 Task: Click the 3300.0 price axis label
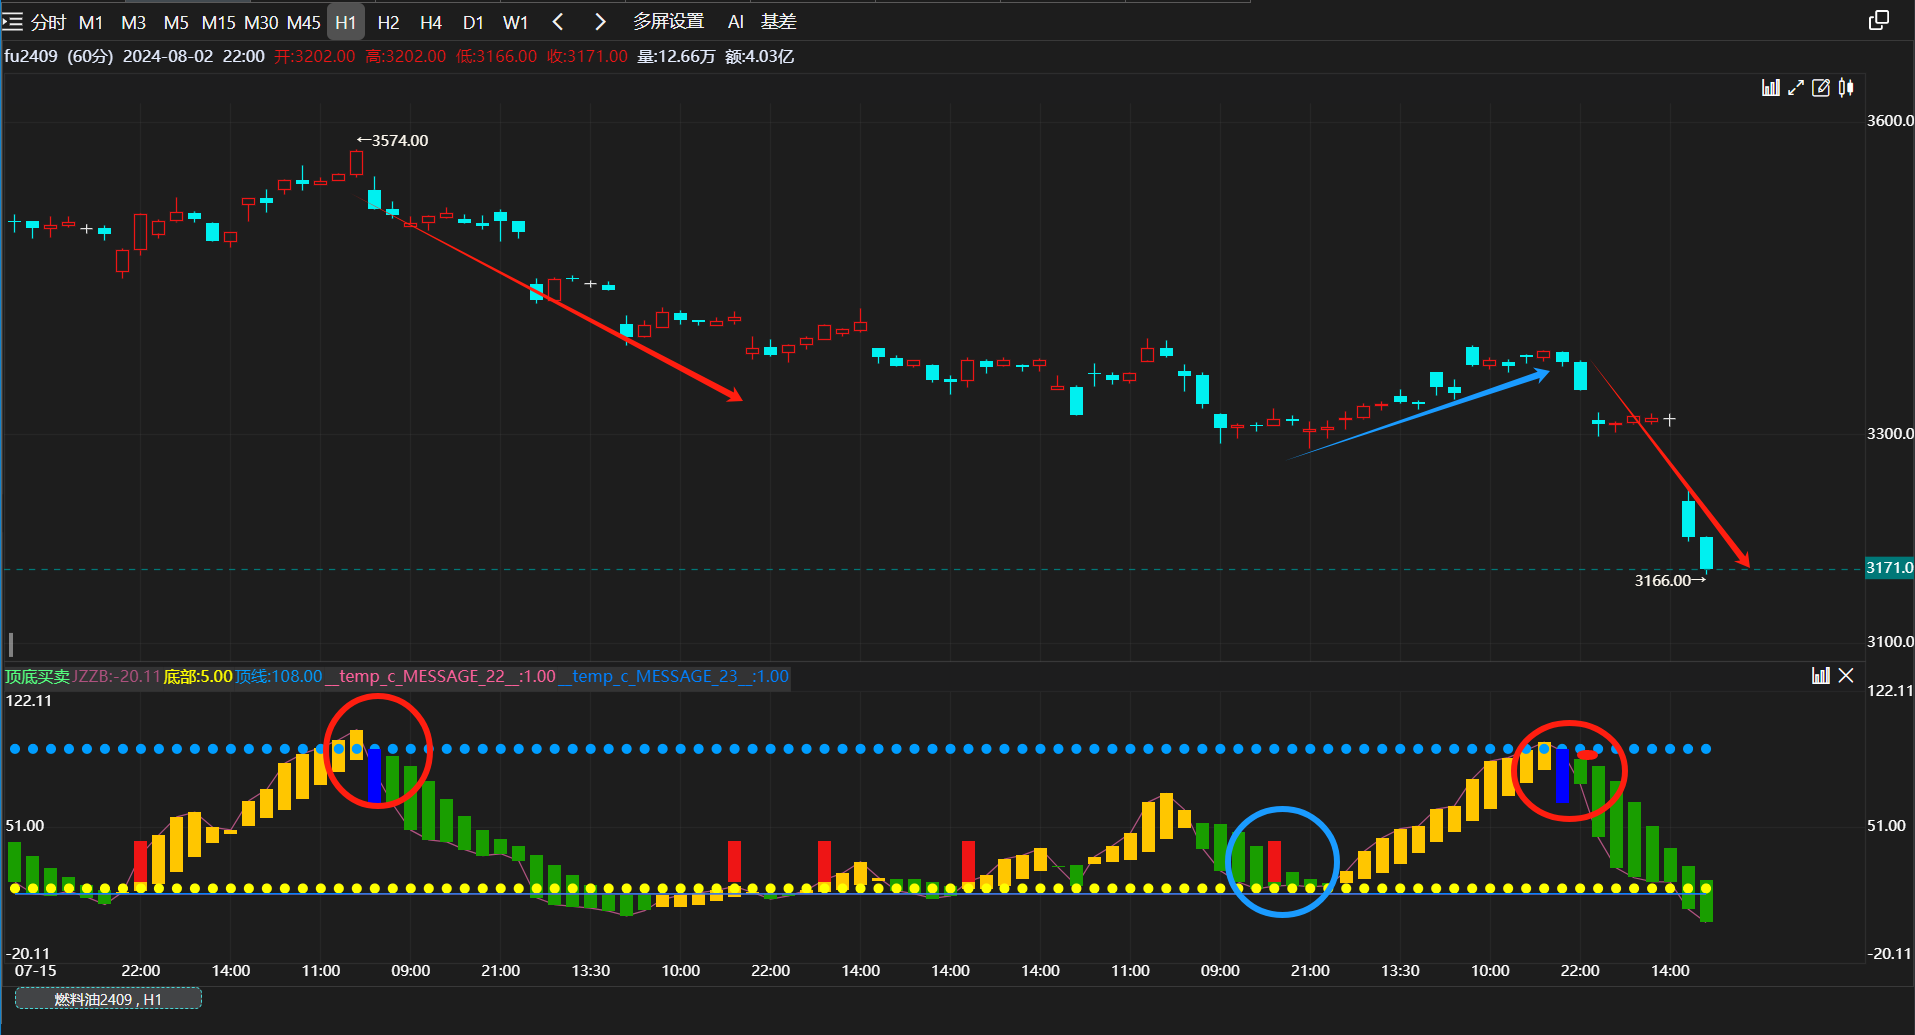[x=1890, y=434]
